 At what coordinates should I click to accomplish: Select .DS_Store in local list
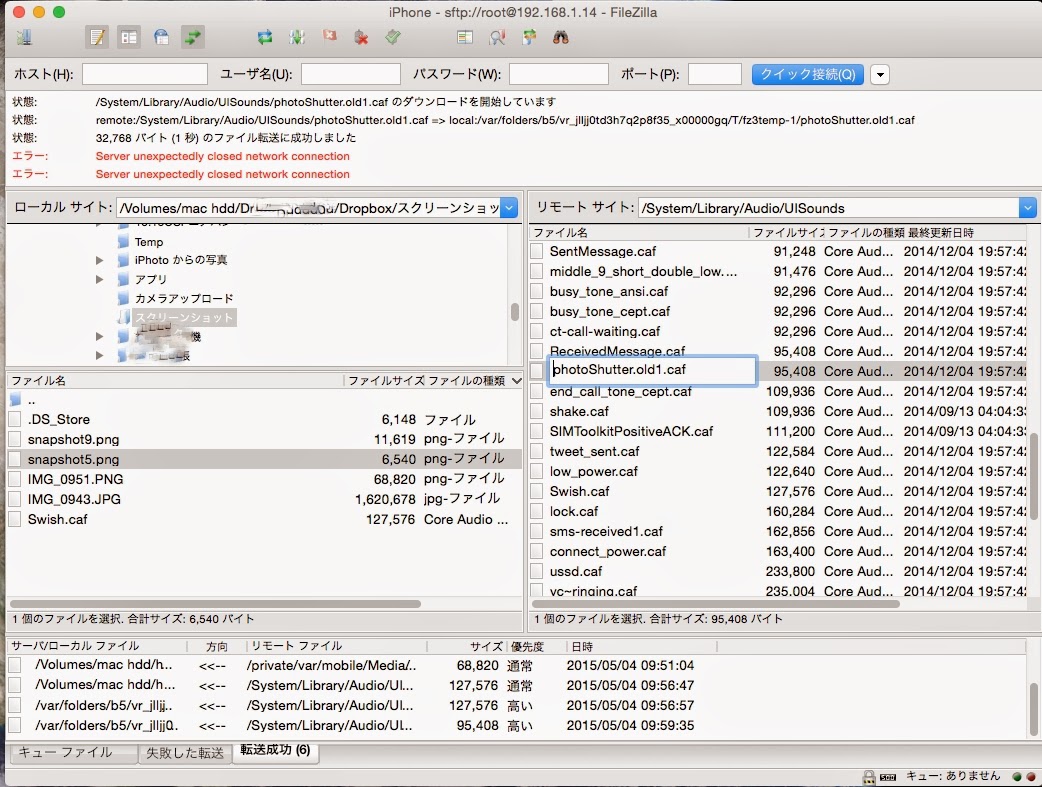264,419
